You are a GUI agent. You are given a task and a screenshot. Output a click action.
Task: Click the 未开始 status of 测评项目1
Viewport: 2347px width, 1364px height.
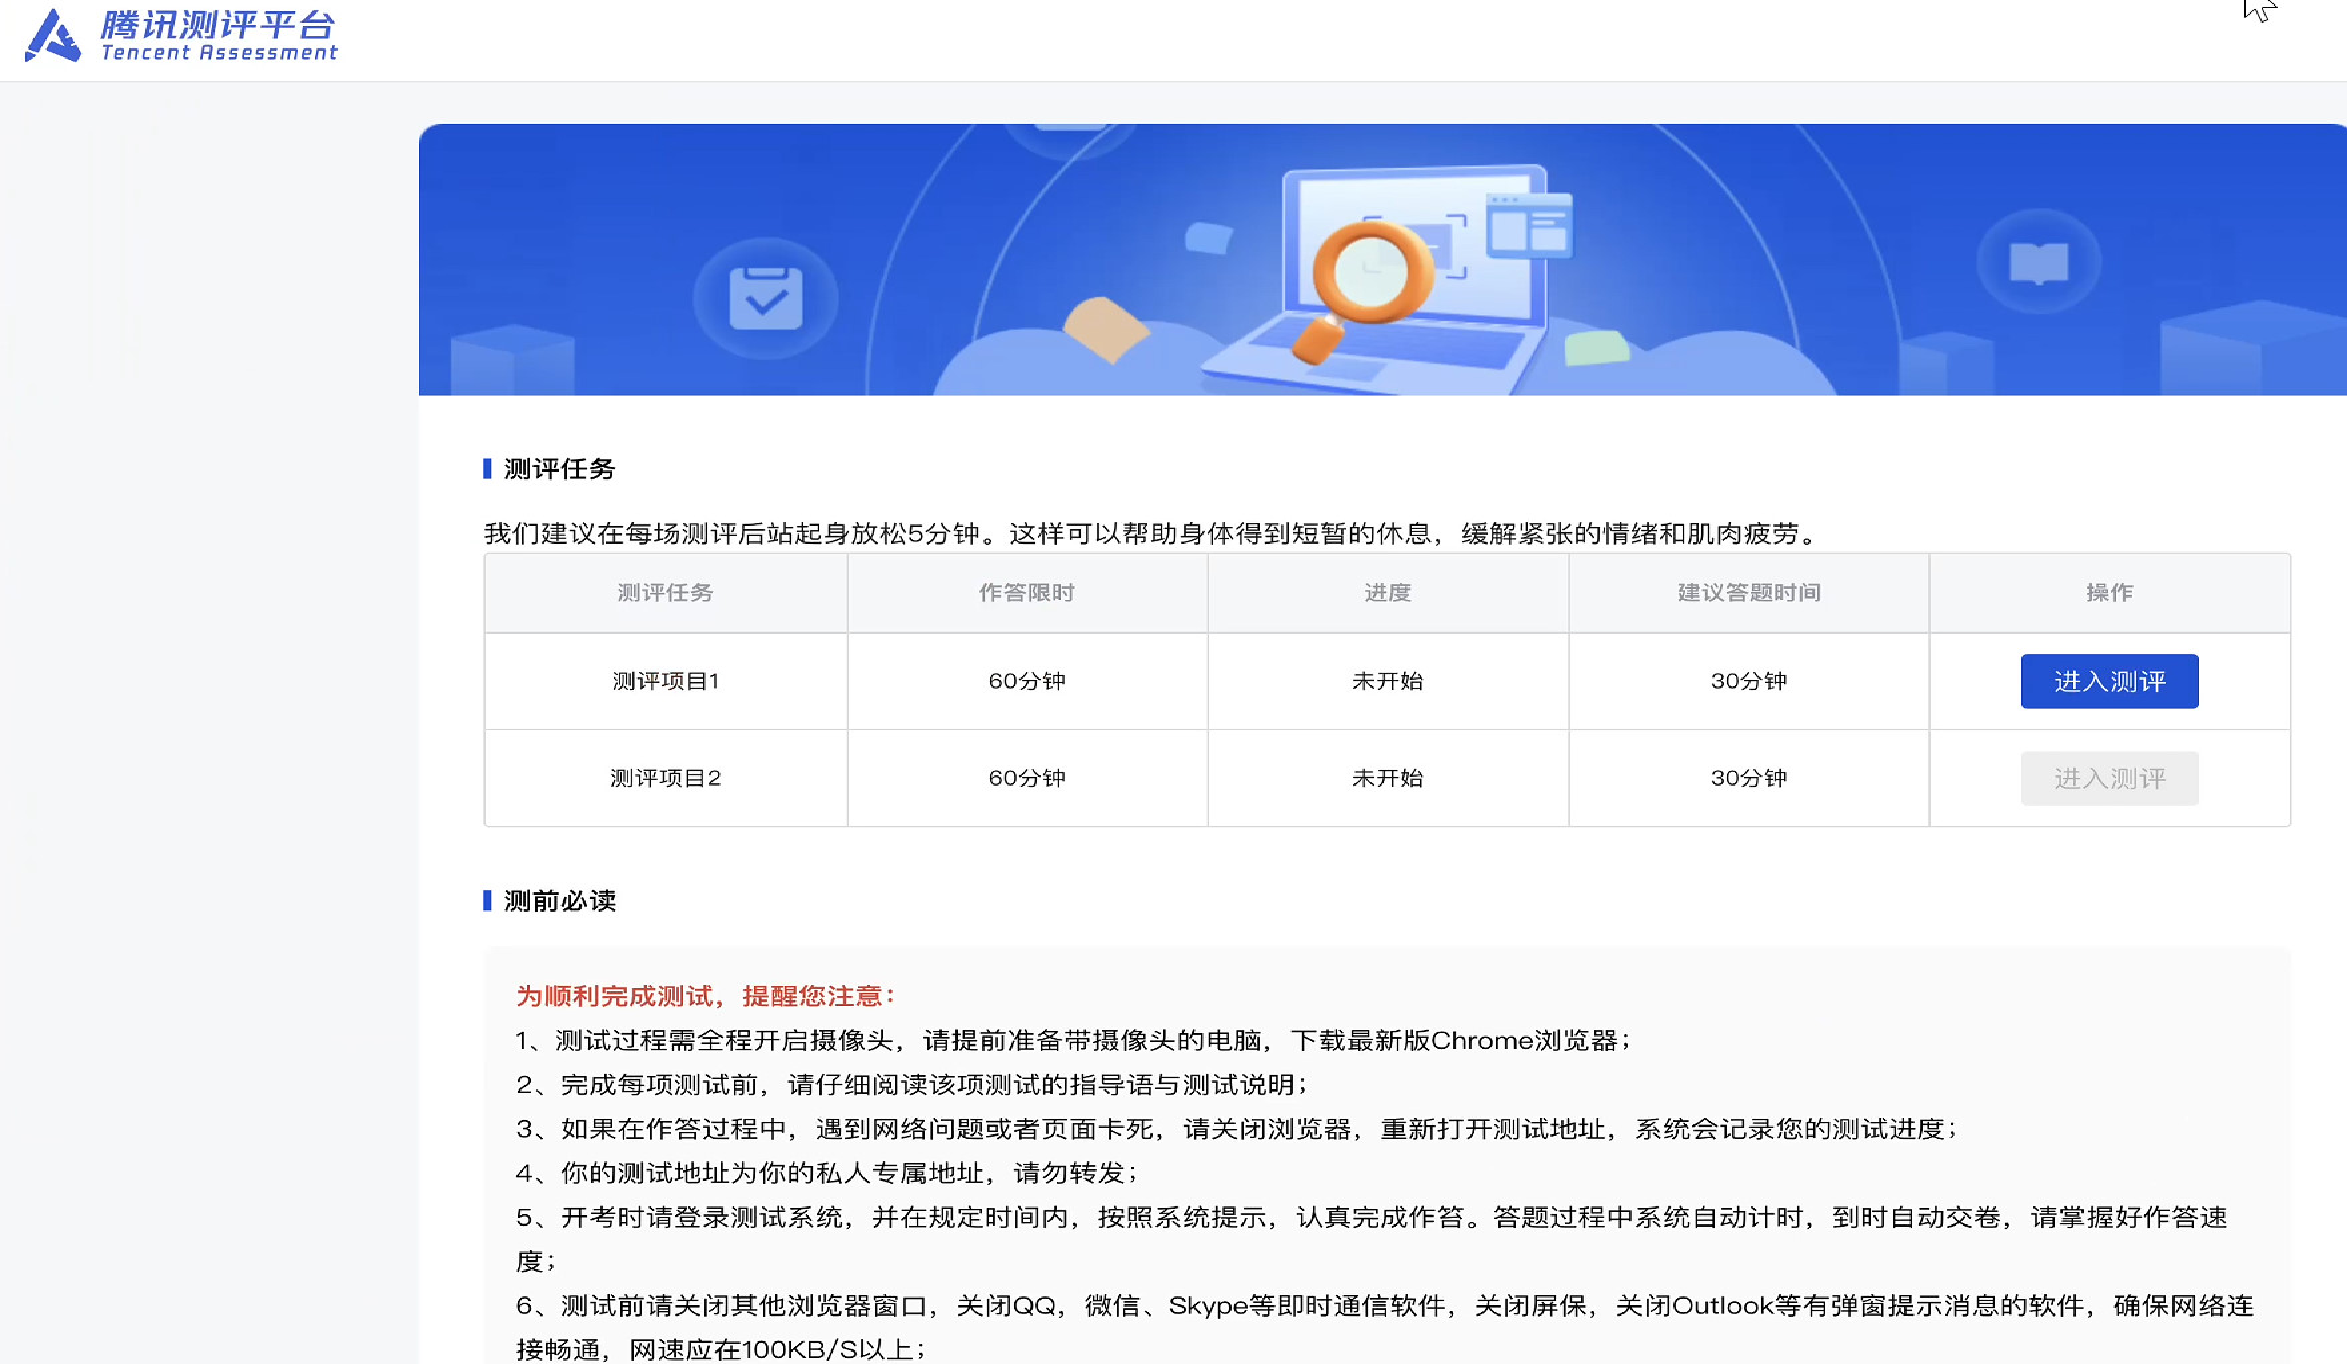[1387, 681]
